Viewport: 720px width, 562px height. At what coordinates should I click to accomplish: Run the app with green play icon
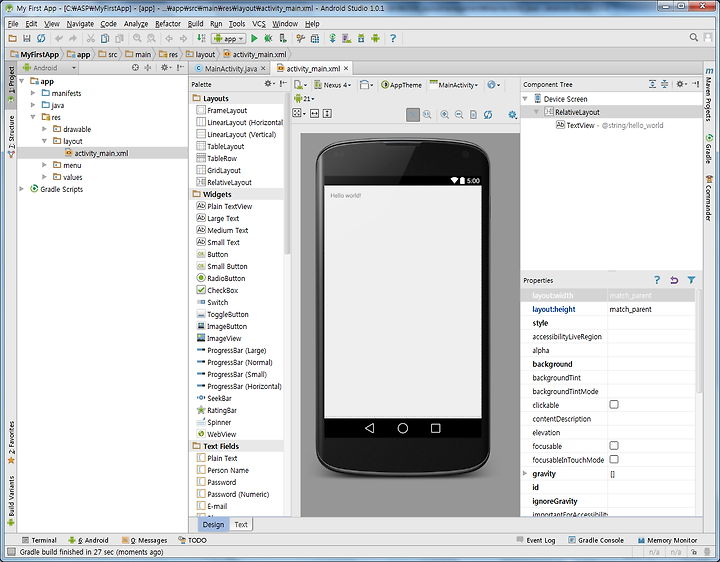(254, 39)
